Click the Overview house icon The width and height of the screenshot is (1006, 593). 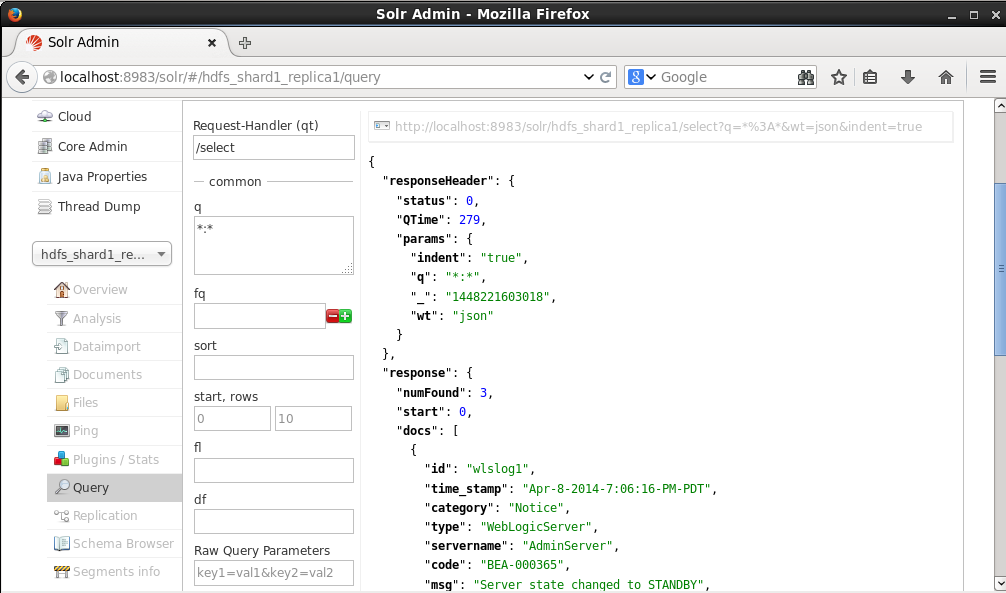coord(62,289)
